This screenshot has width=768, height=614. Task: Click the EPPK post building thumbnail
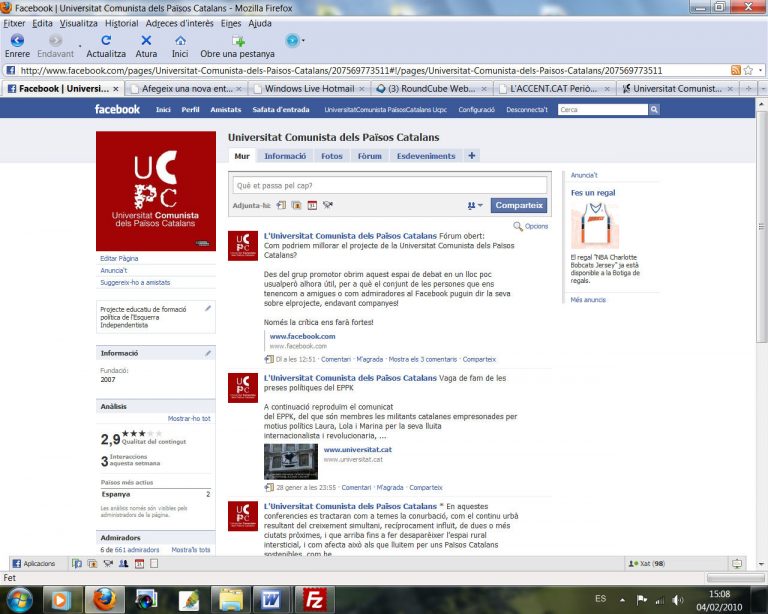click(x=291, y=461)
